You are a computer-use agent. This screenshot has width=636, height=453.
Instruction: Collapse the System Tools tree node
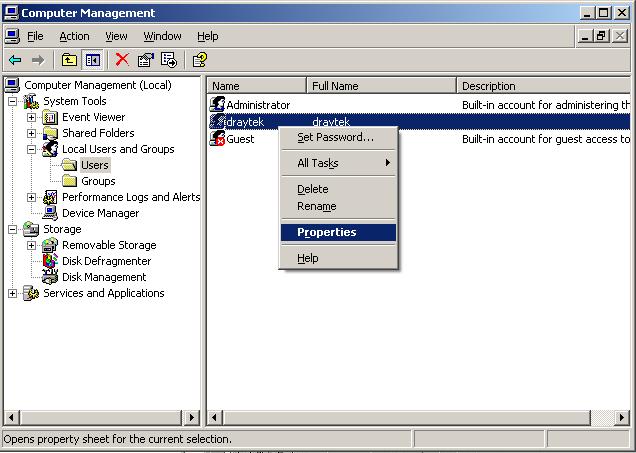click(13, 101)
